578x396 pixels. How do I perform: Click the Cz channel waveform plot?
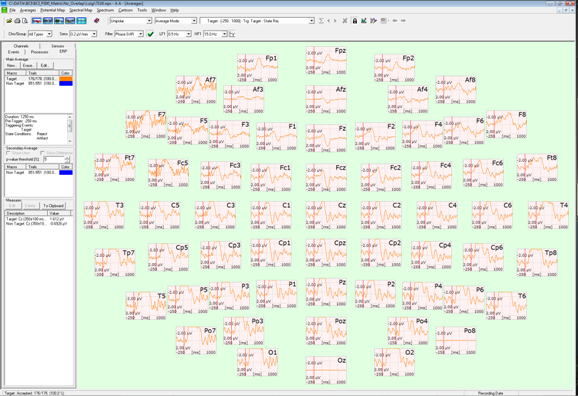326,215
